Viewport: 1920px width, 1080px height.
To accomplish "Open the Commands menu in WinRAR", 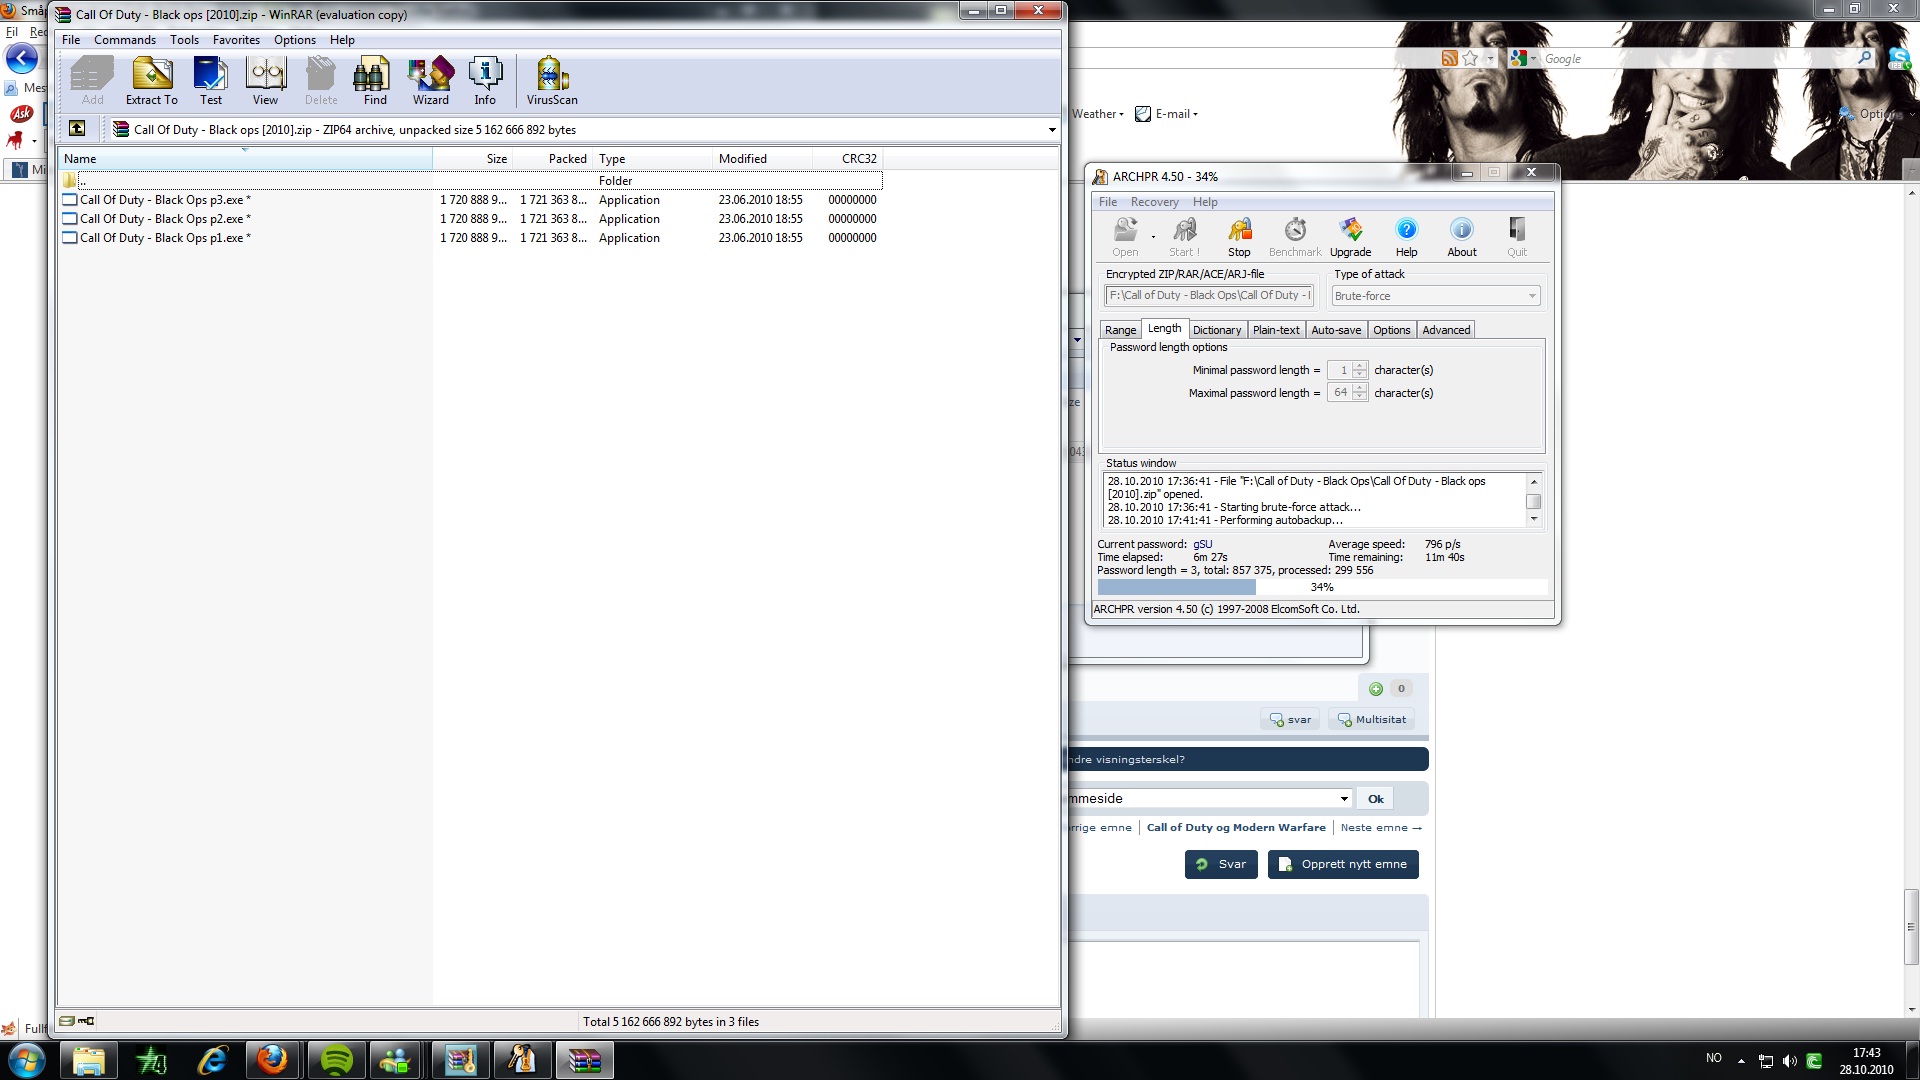I will coord(125,40).
